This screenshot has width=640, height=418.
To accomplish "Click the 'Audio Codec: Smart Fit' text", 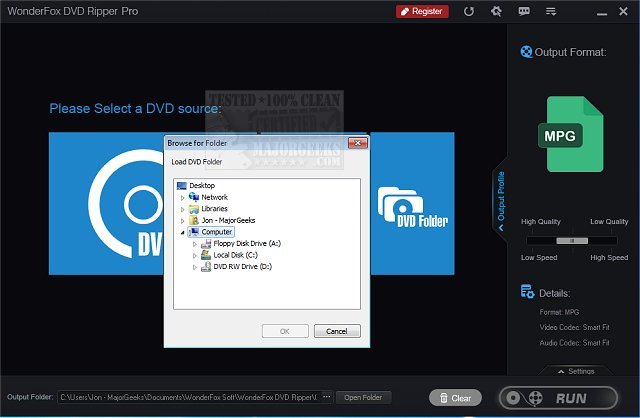I will click(x=574, y=343).
